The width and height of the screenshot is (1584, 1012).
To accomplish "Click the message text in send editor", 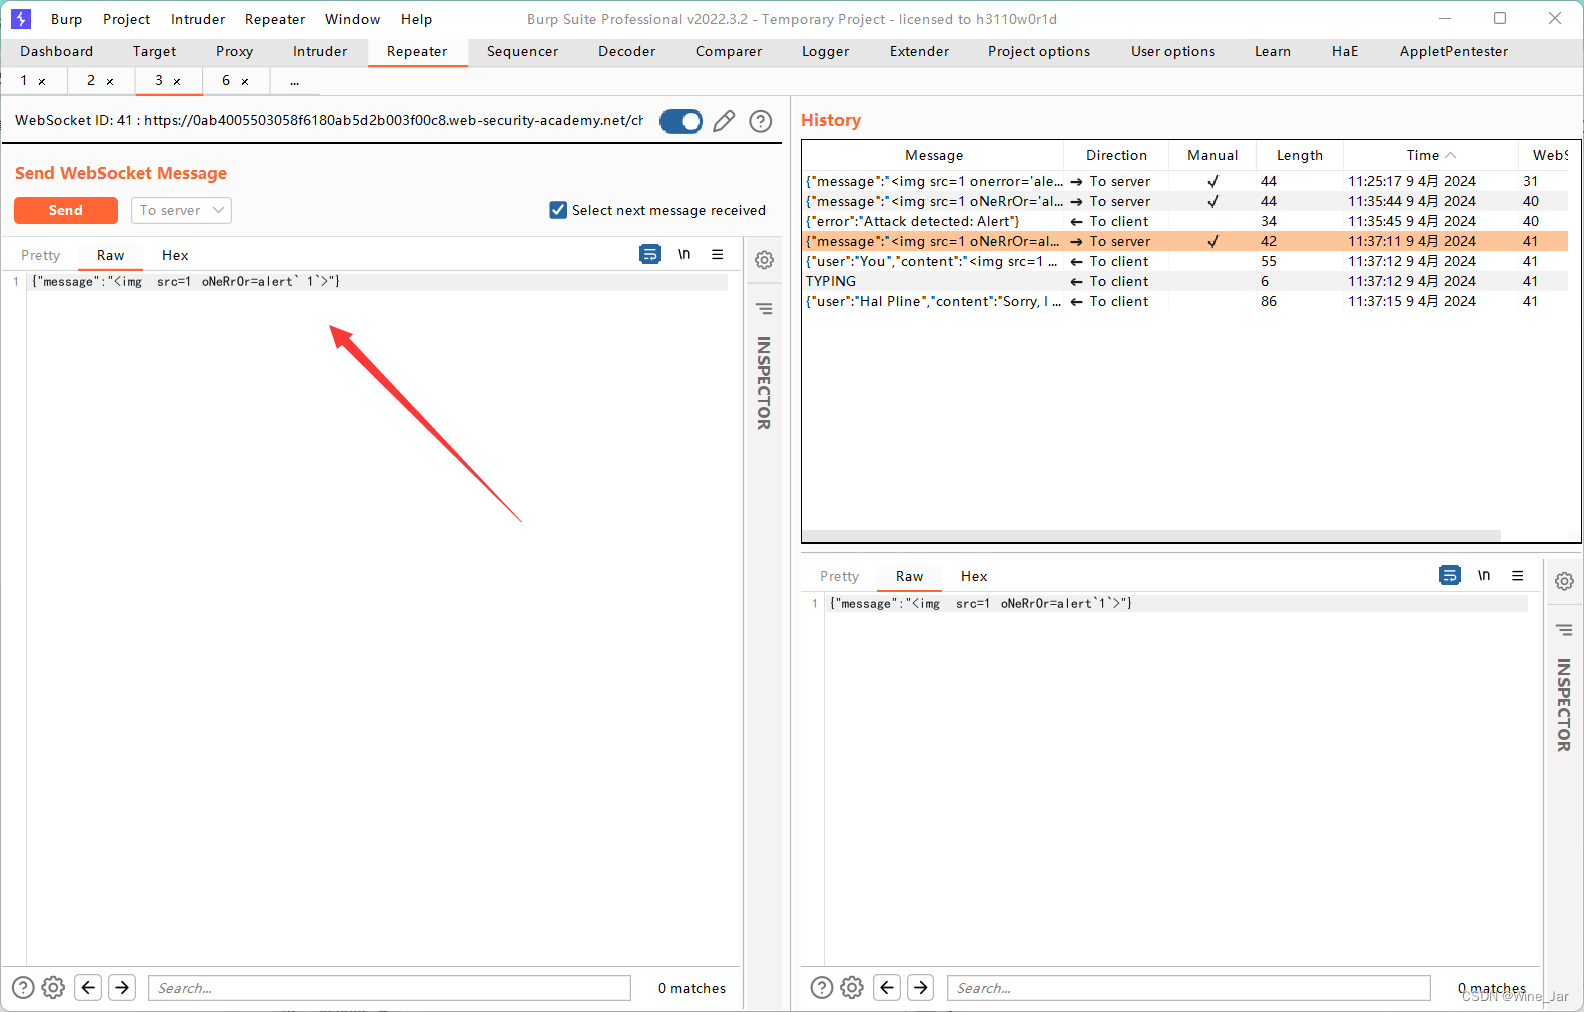I will click(x=186, y=282).
